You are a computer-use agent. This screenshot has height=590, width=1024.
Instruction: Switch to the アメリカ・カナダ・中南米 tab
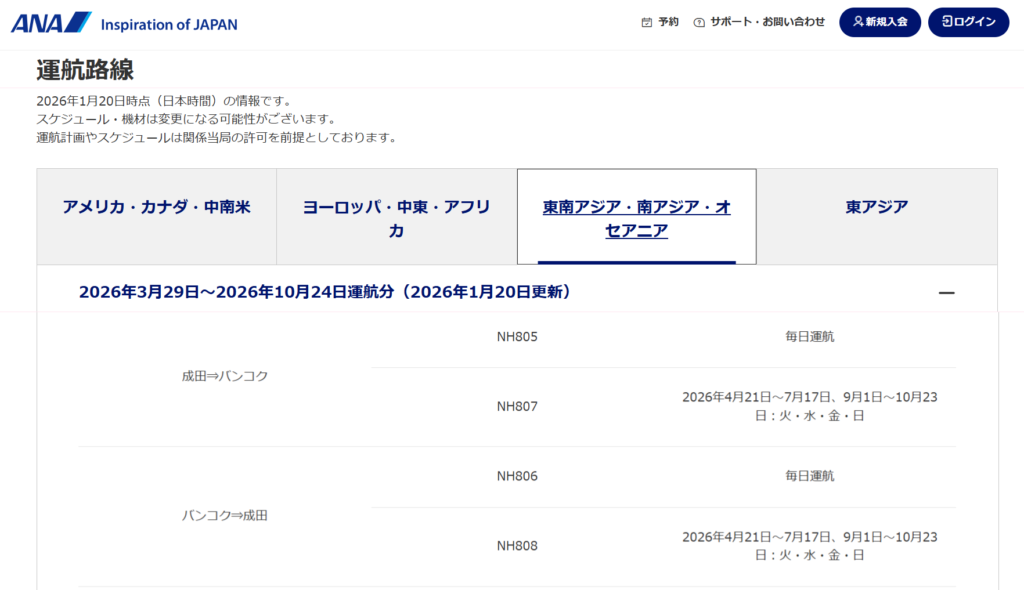click(156, 207)
